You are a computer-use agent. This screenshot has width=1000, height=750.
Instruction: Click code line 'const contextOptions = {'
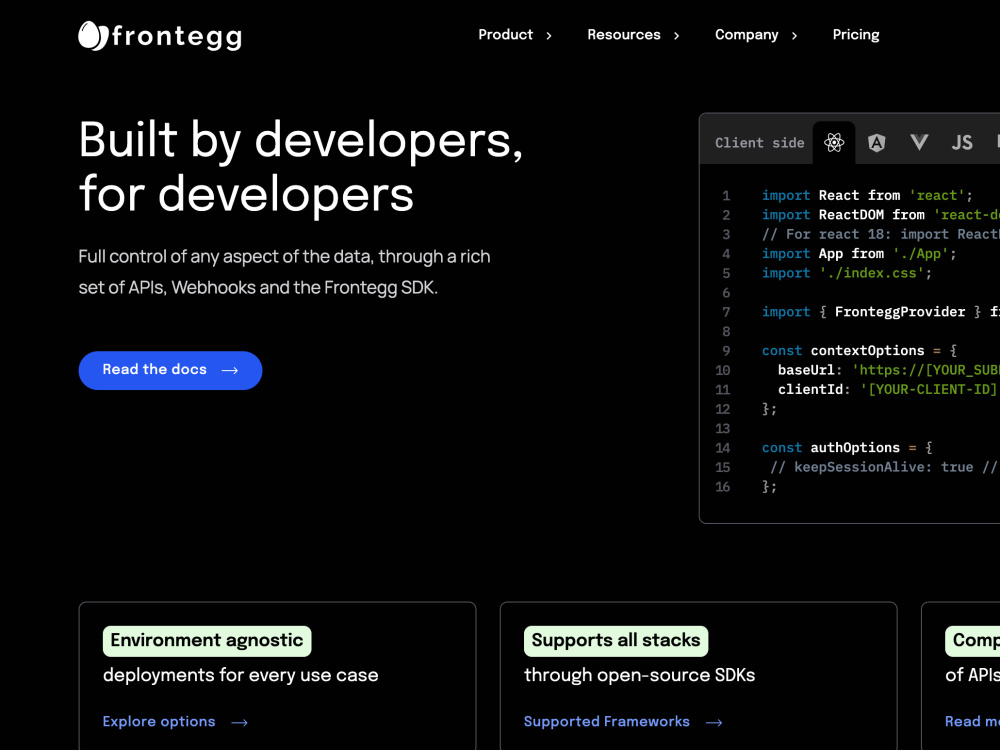point(858,351)
